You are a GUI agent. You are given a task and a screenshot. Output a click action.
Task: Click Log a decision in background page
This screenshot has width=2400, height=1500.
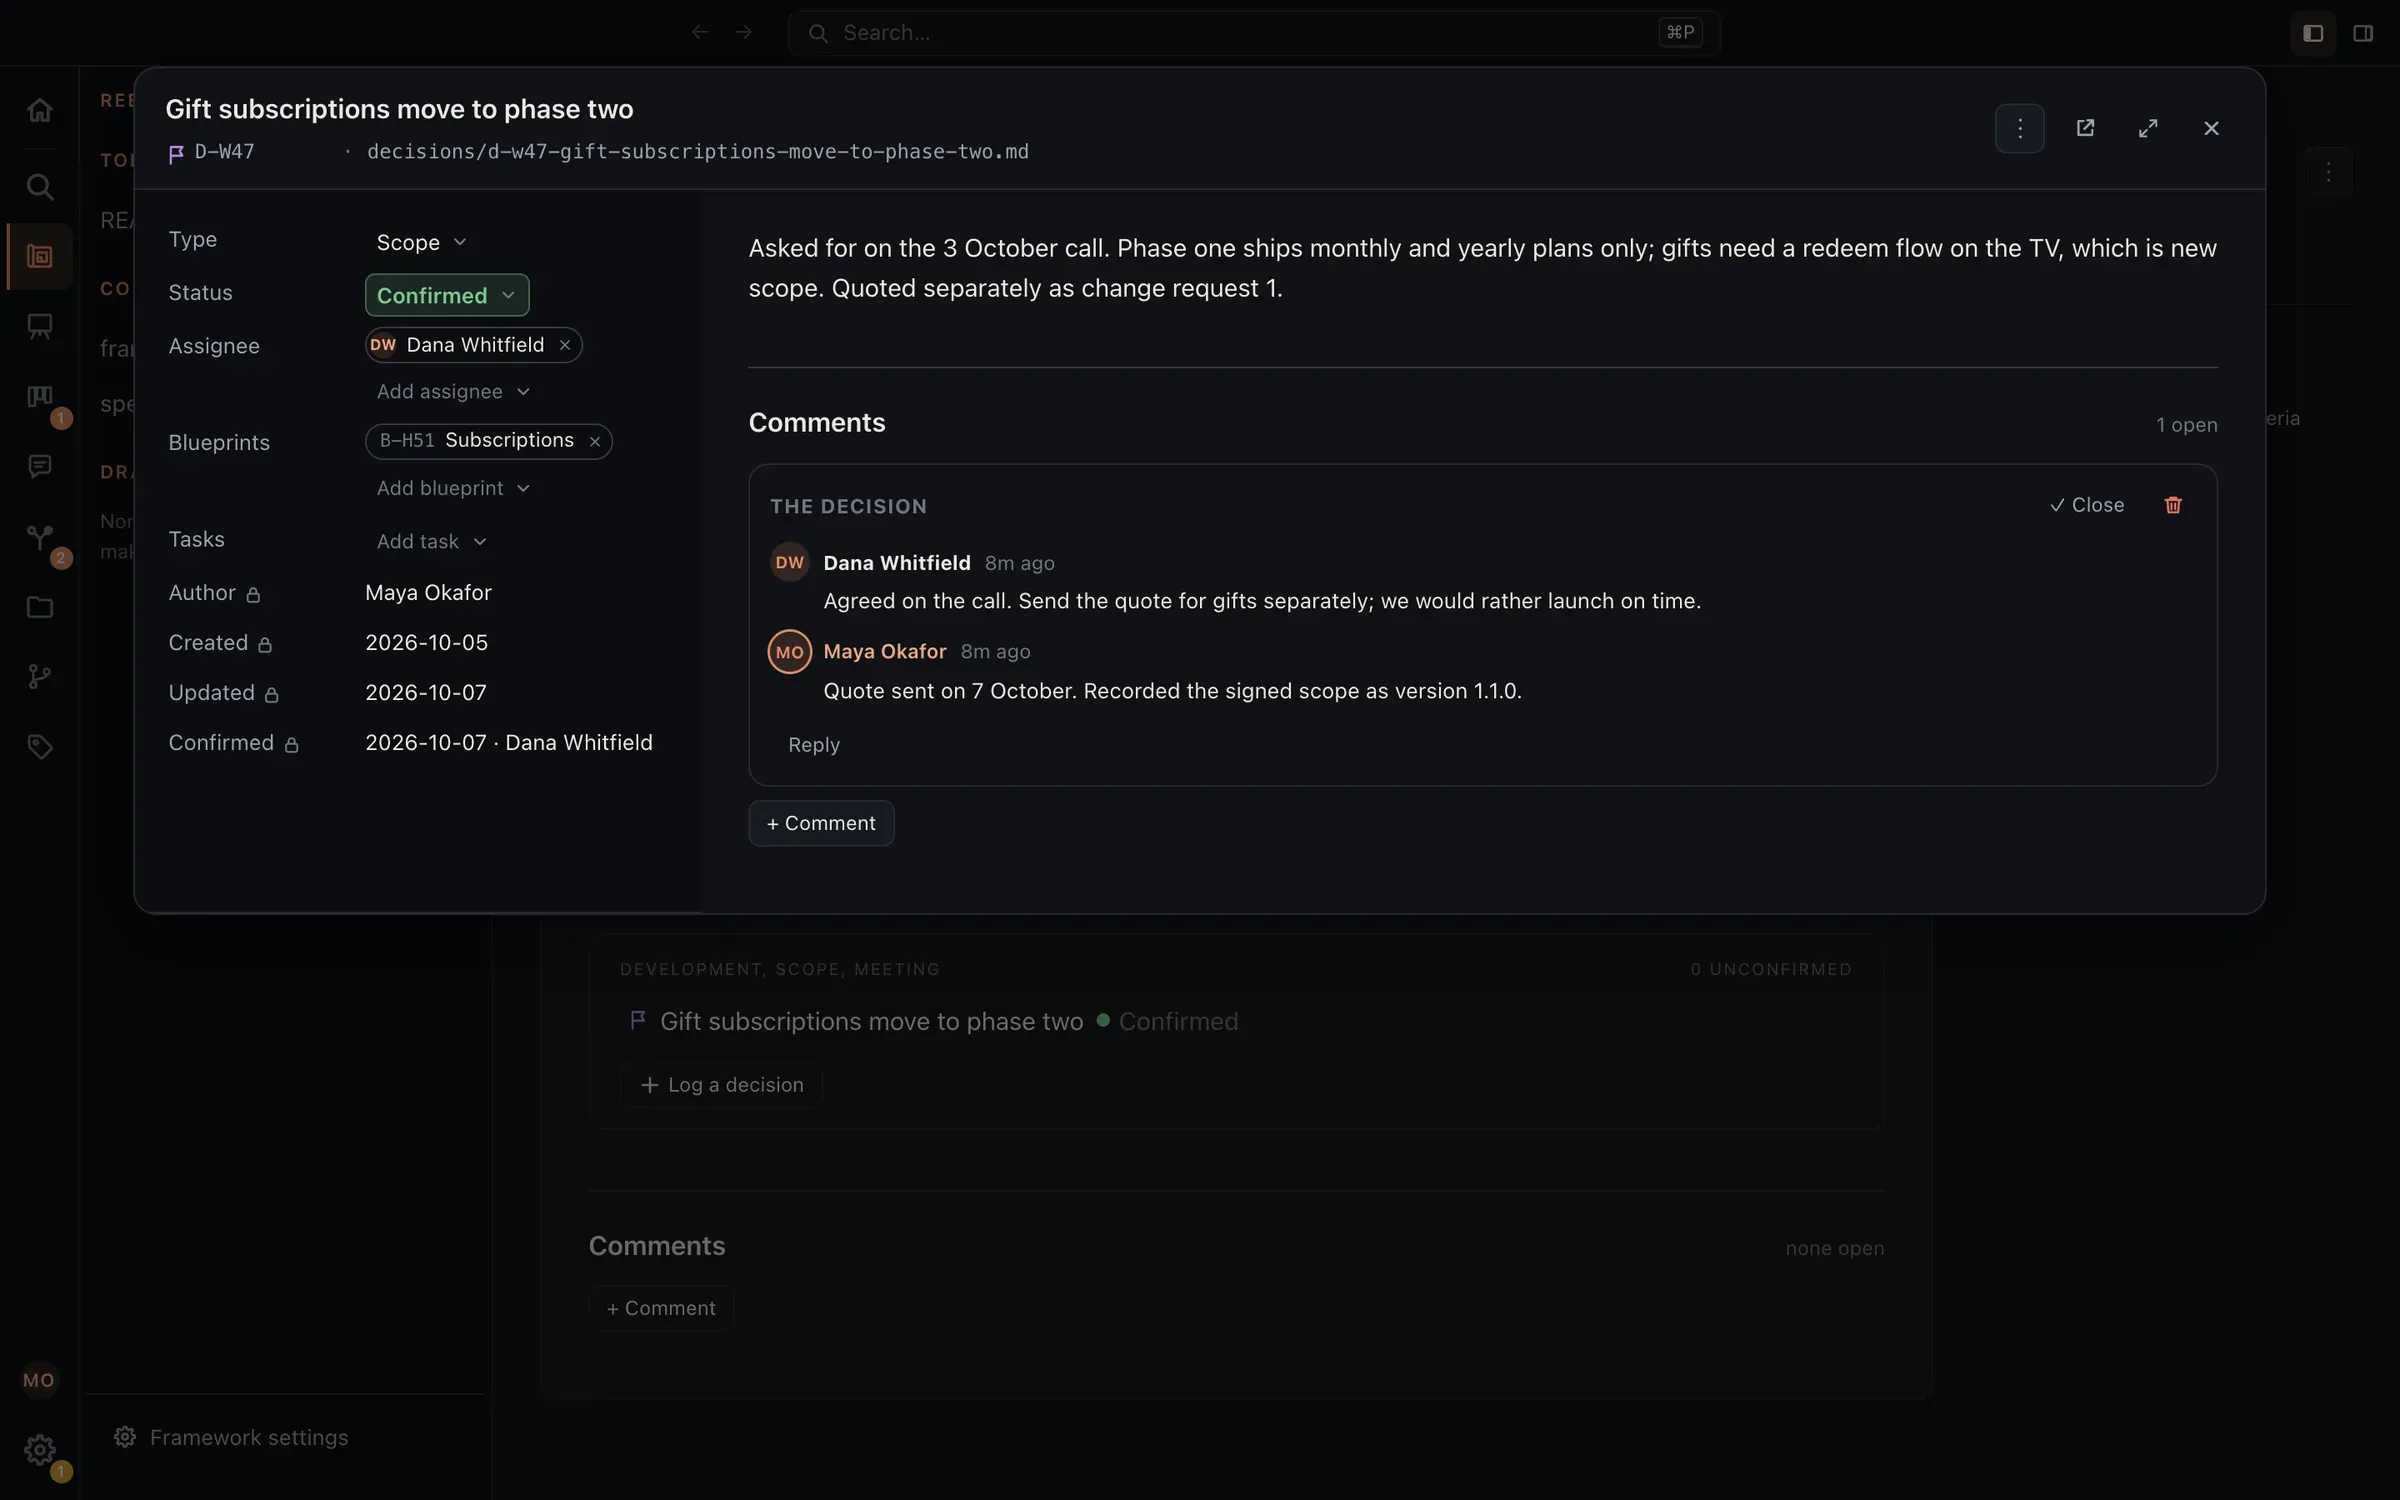pos(721,1085)
